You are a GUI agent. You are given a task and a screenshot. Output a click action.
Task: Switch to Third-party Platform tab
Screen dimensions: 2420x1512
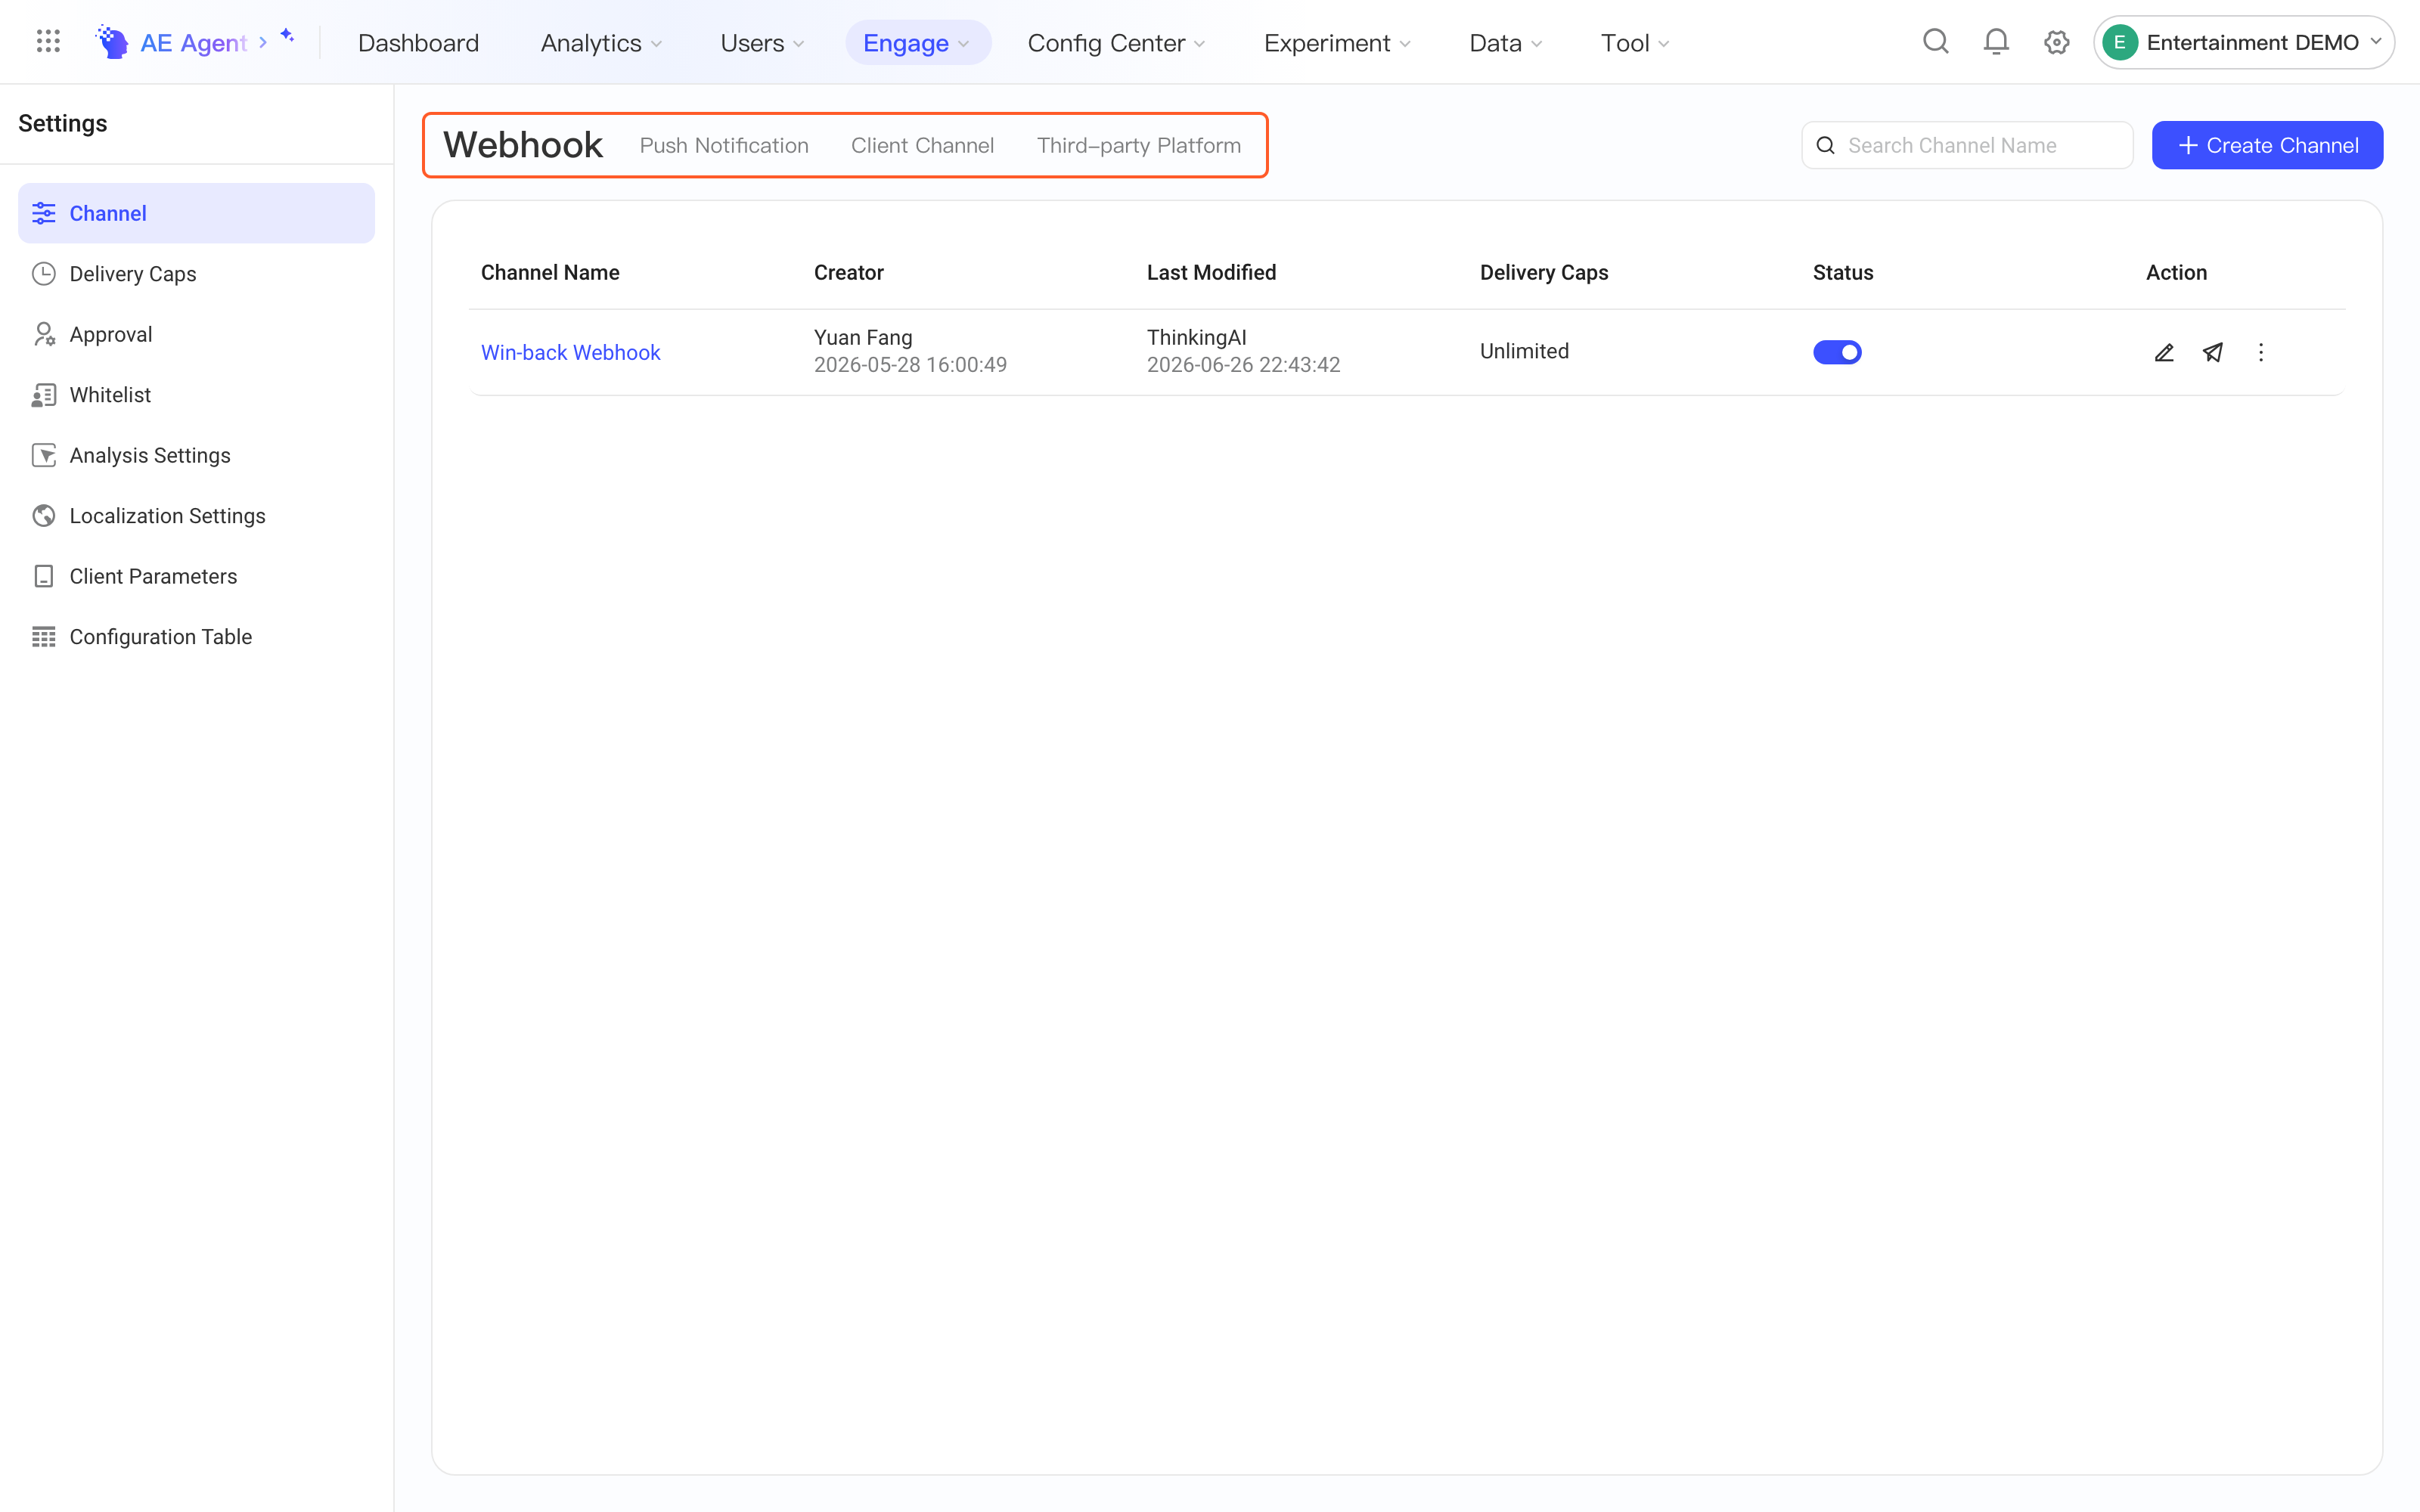[1138, 145]
